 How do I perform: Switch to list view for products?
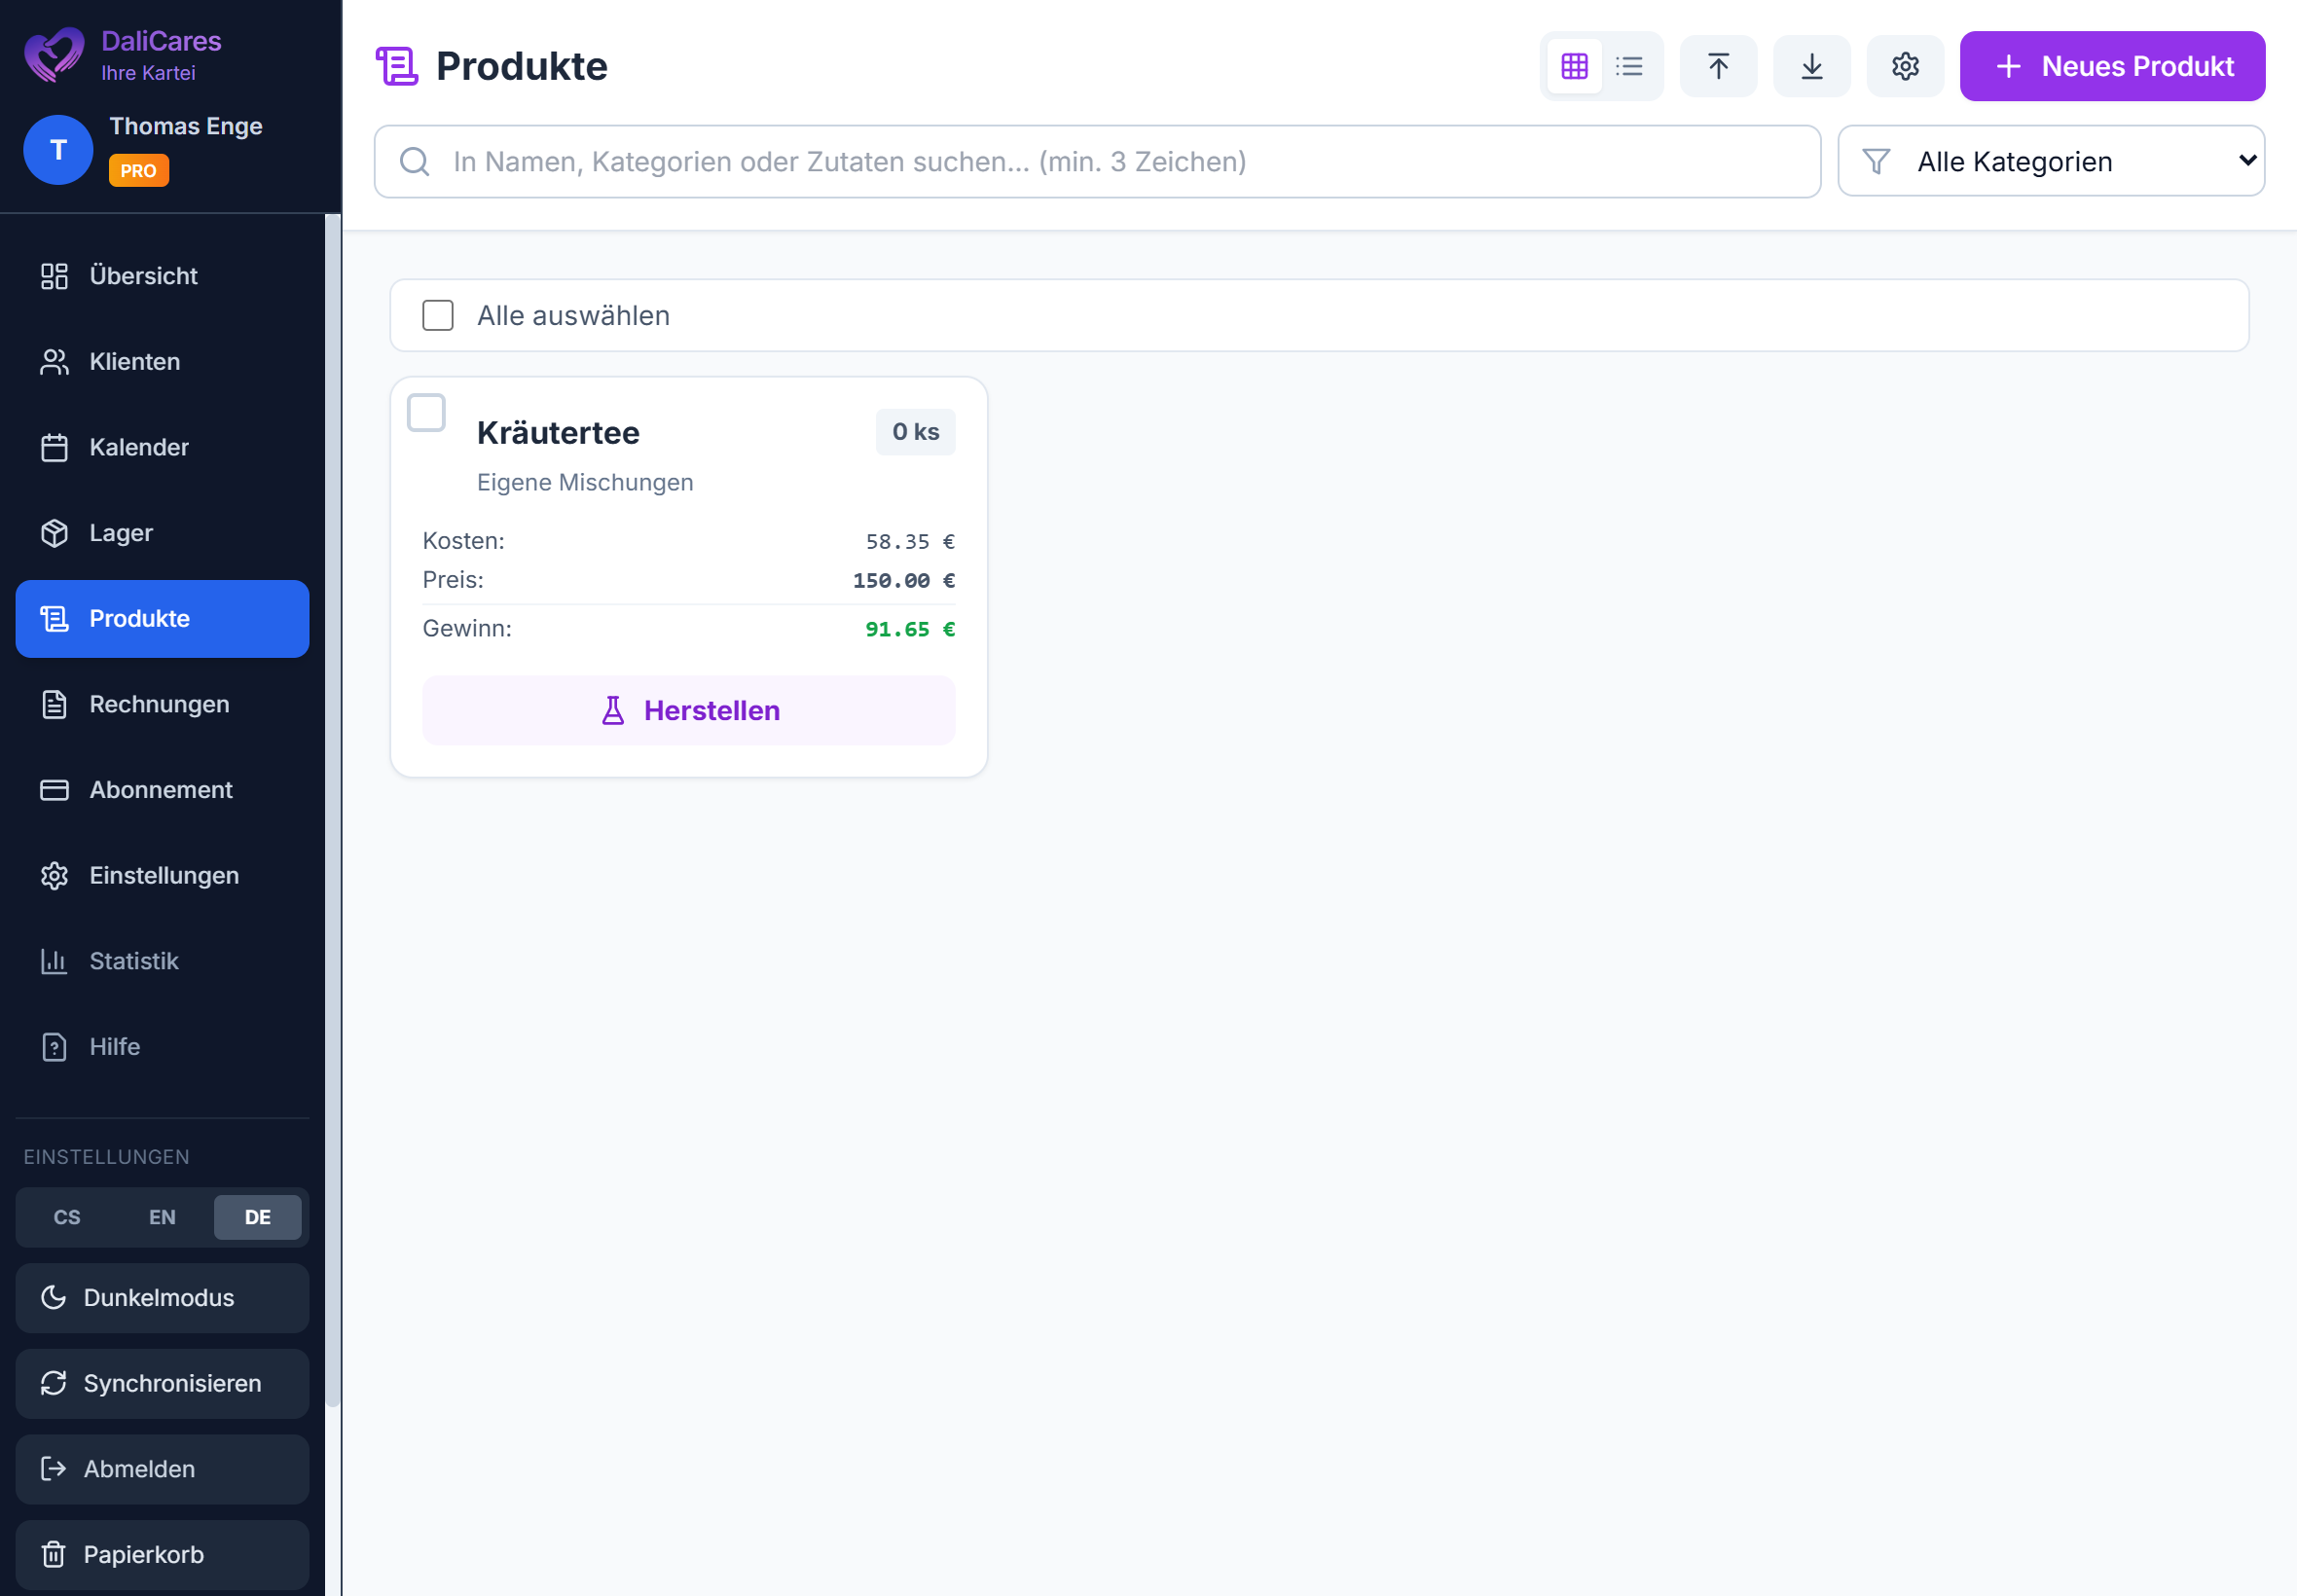tap(1630, 65)
